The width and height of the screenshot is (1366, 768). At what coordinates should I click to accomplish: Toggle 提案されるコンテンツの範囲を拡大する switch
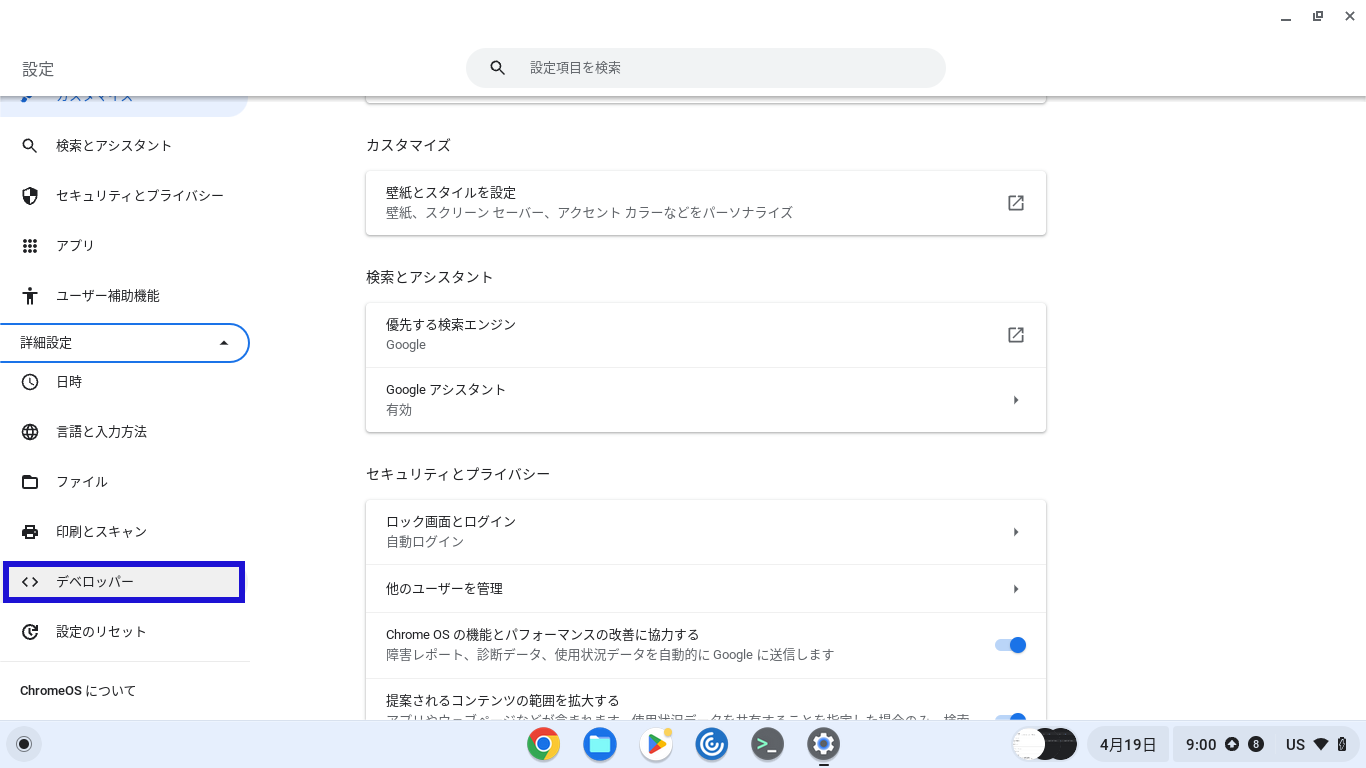(x=1010, y=718)
